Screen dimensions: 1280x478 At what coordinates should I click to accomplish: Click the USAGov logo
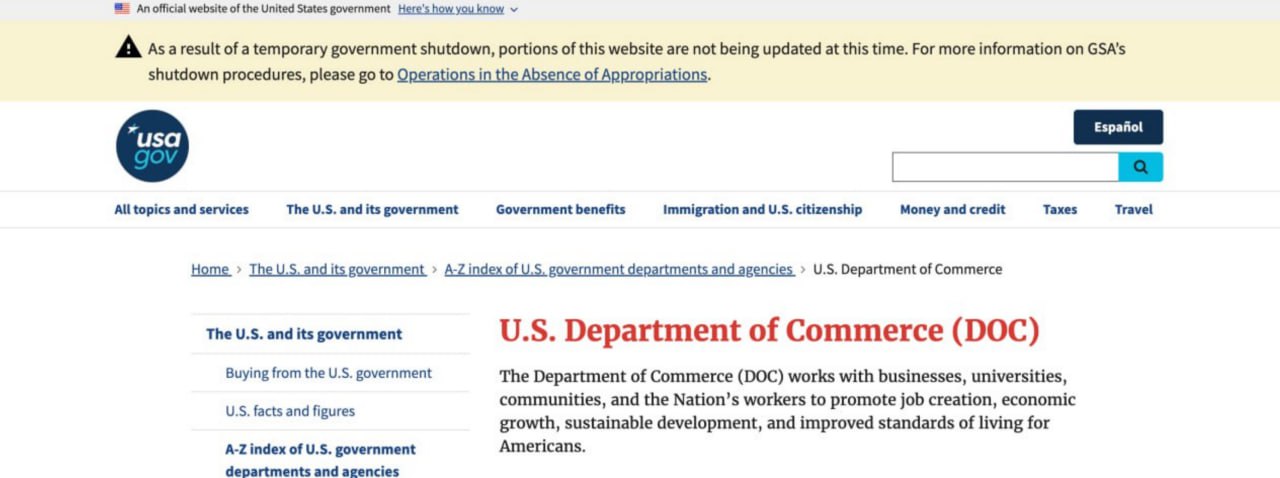point(152,146)
